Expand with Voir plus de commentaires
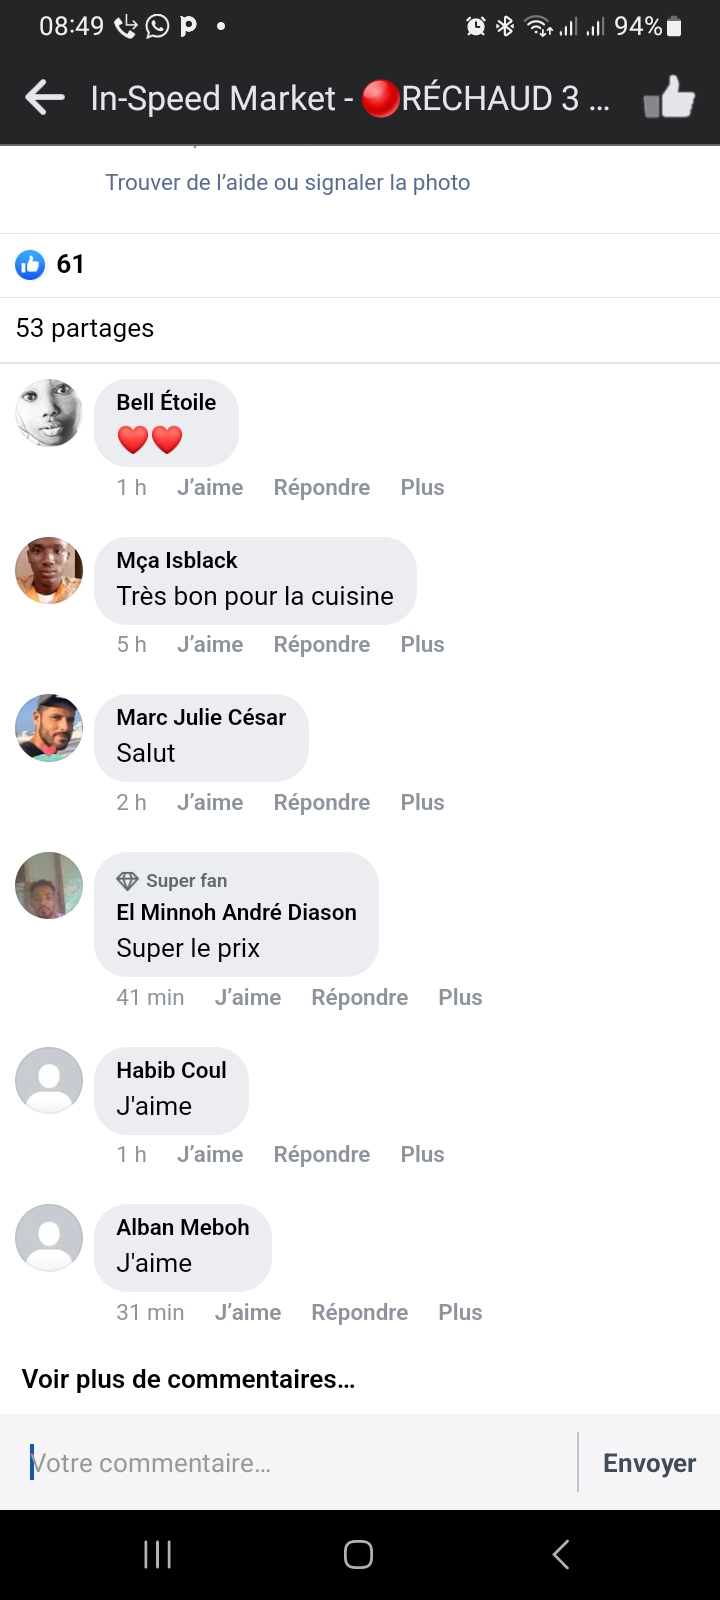Screen dimensions: 720x1600 pos(188,1379)
